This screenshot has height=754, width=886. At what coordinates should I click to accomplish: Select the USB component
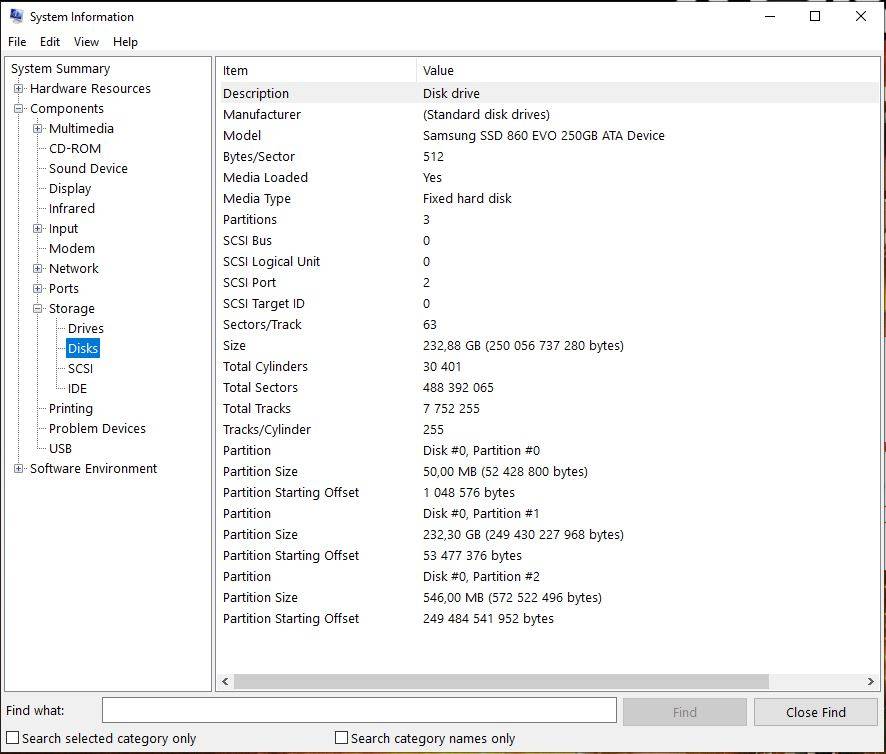tap(60, 448)
